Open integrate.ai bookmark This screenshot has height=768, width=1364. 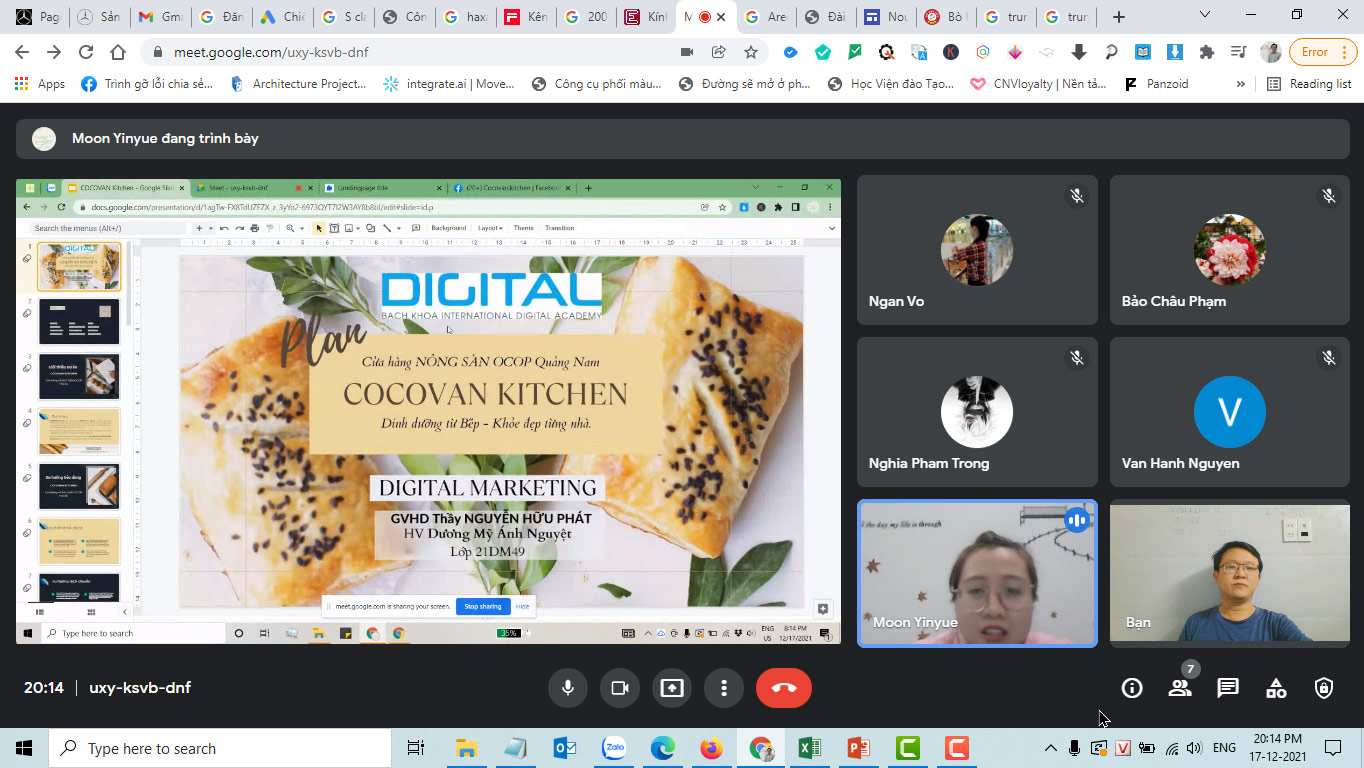[449, 84]
